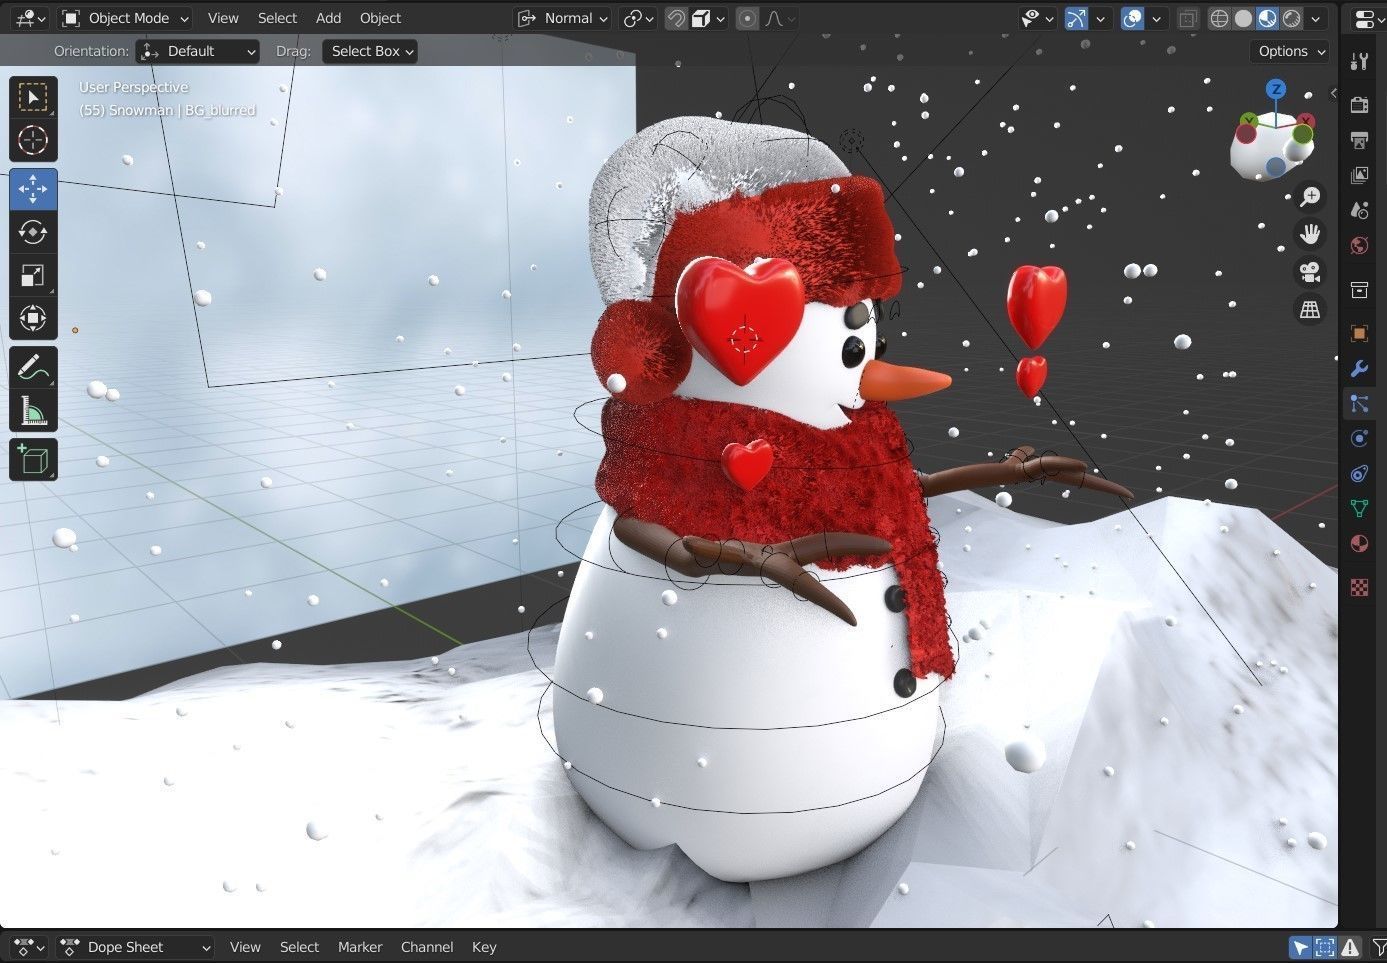Open the gizmo settings dropdown arrow

tap(1101, 18)
